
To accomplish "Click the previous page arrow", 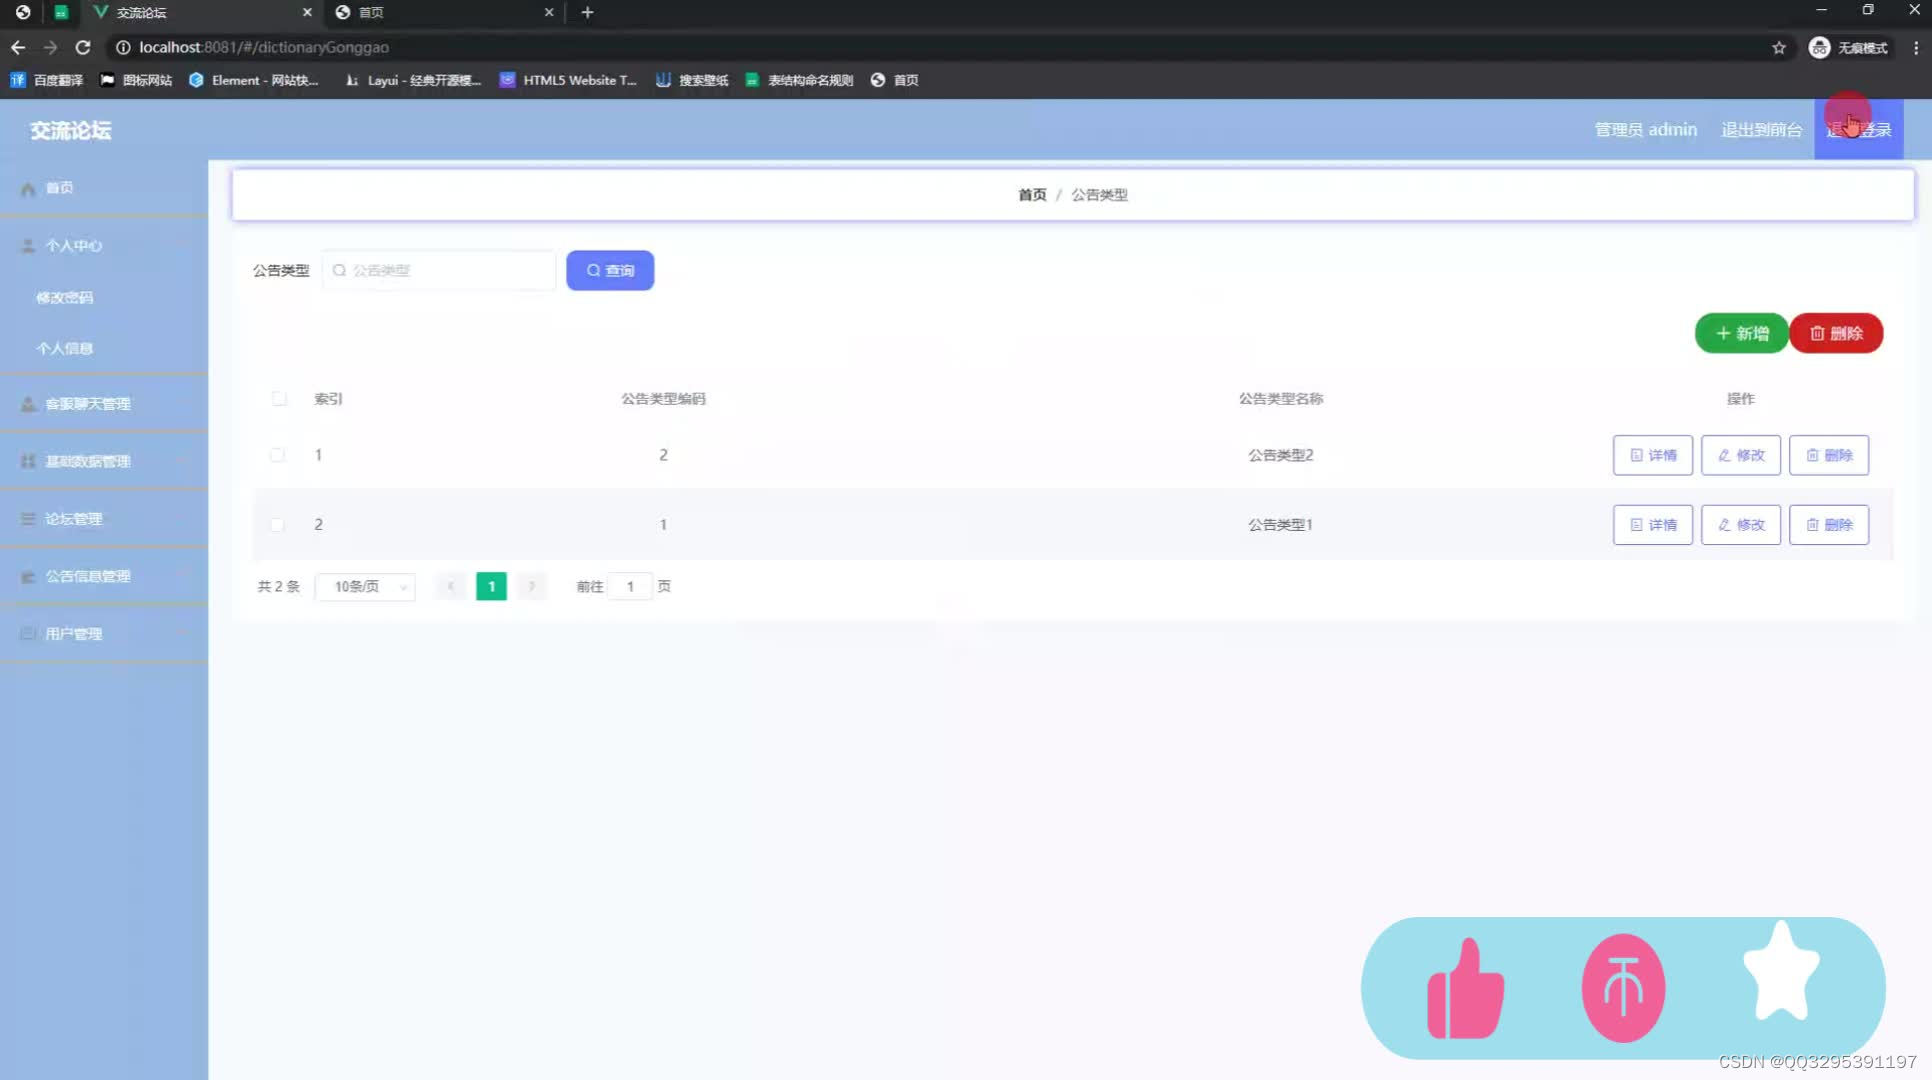I will coord(451,587).
